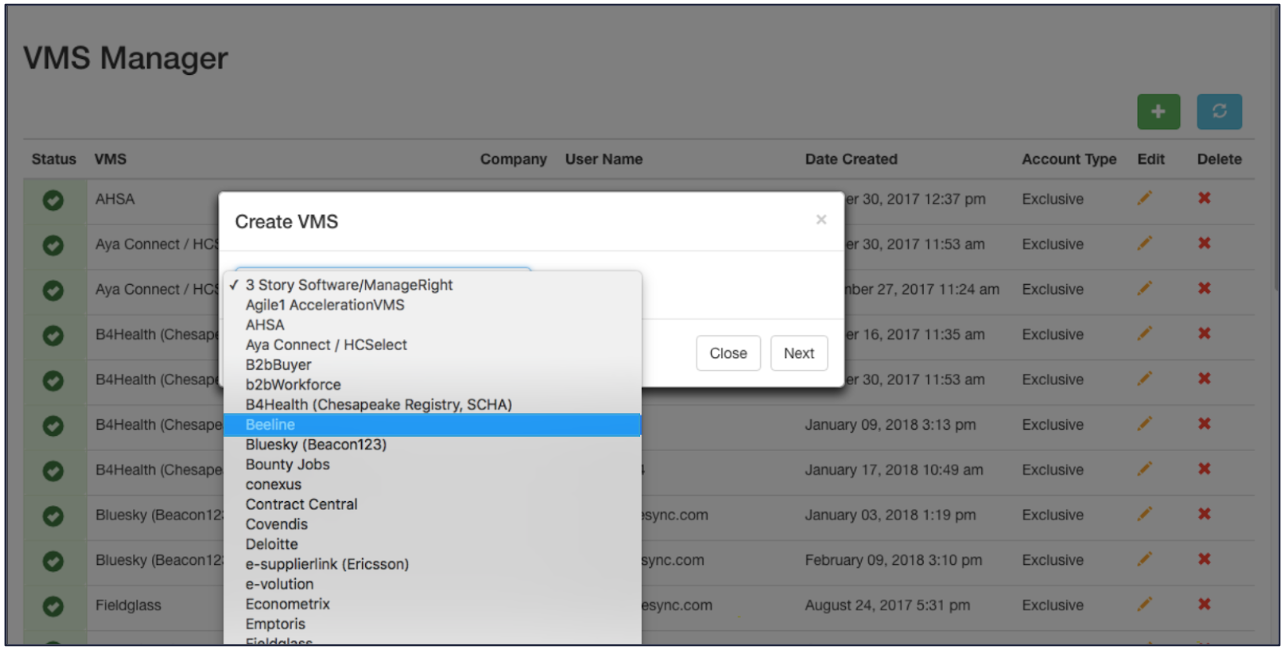Click status check on first Aya Connect row
The width and height of the screenshot is (1287, 652).
[x=53, y=245]
